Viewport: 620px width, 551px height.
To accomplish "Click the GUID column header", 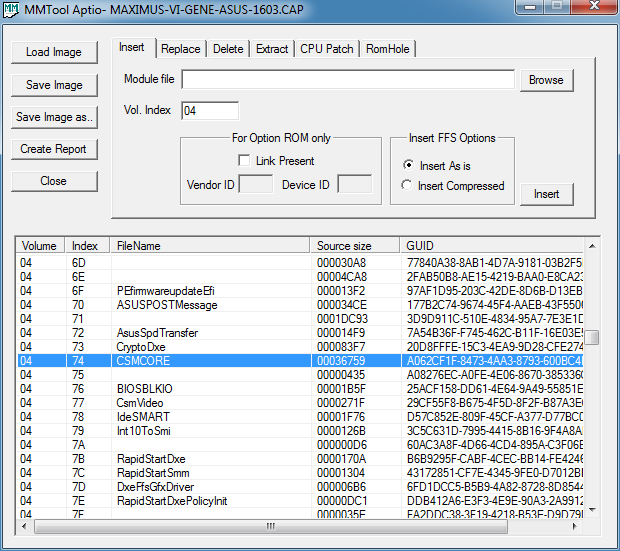I will tap(492, 246).
